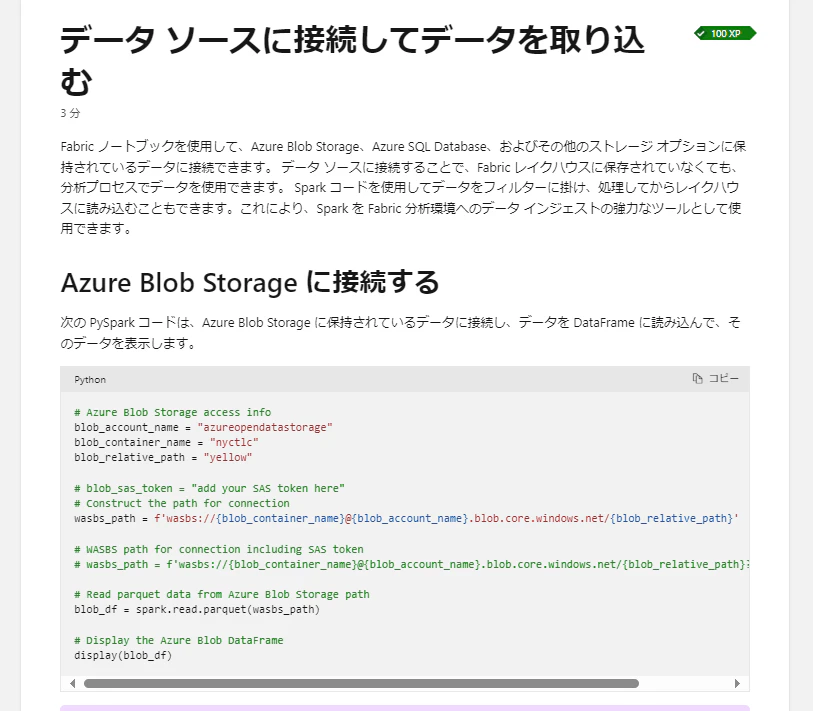Screen dimensions: 813x711
Task: Click the string "nyctlc" in the code
Action: click(234, 442)
